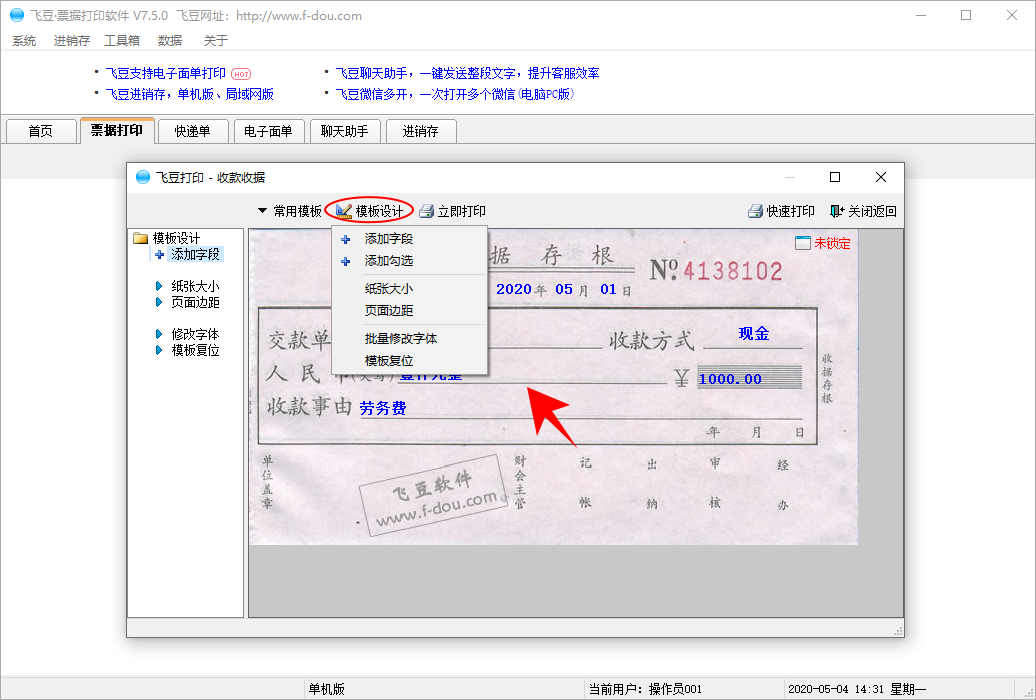Open the 数据 menu
The image size is (1036, 700).
tap(170, 41)
